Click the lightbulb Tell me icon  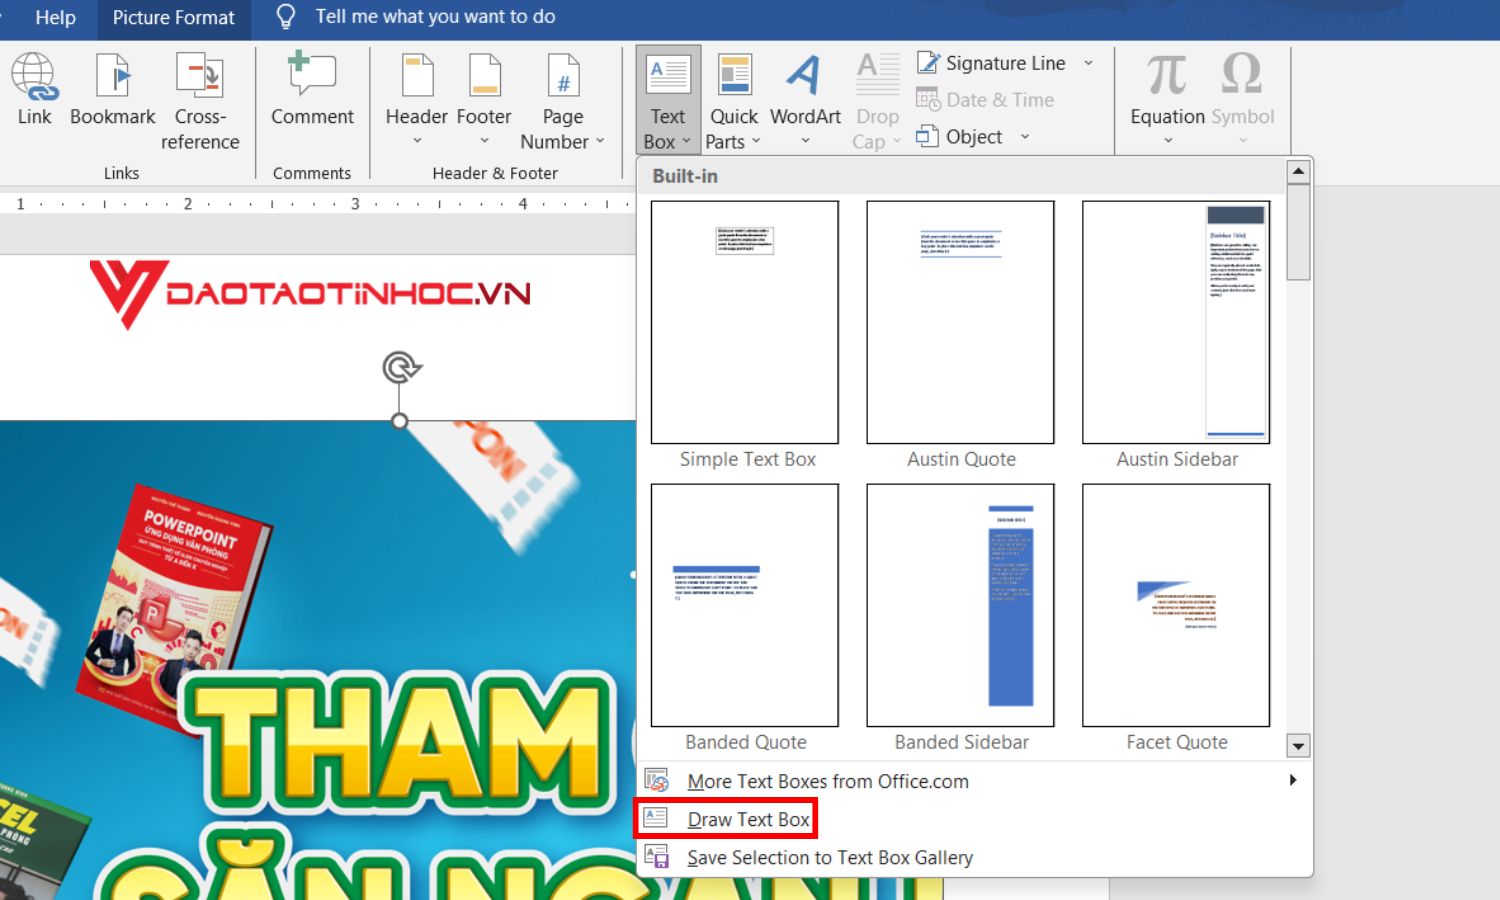286,17
